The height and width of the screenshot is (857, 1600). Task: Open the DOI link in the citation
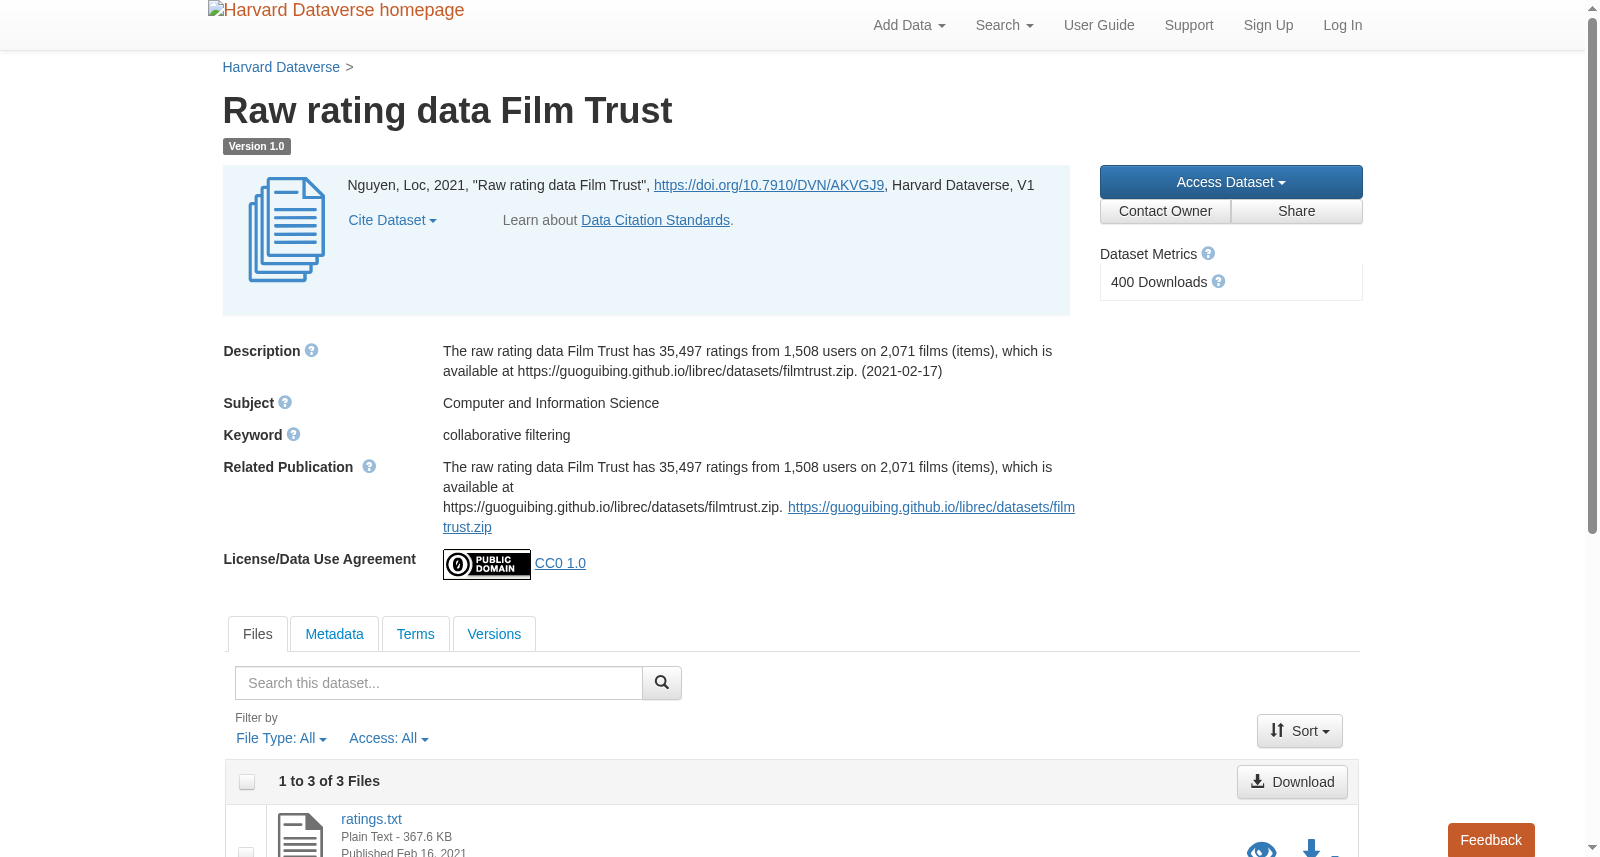pos(769,185)
